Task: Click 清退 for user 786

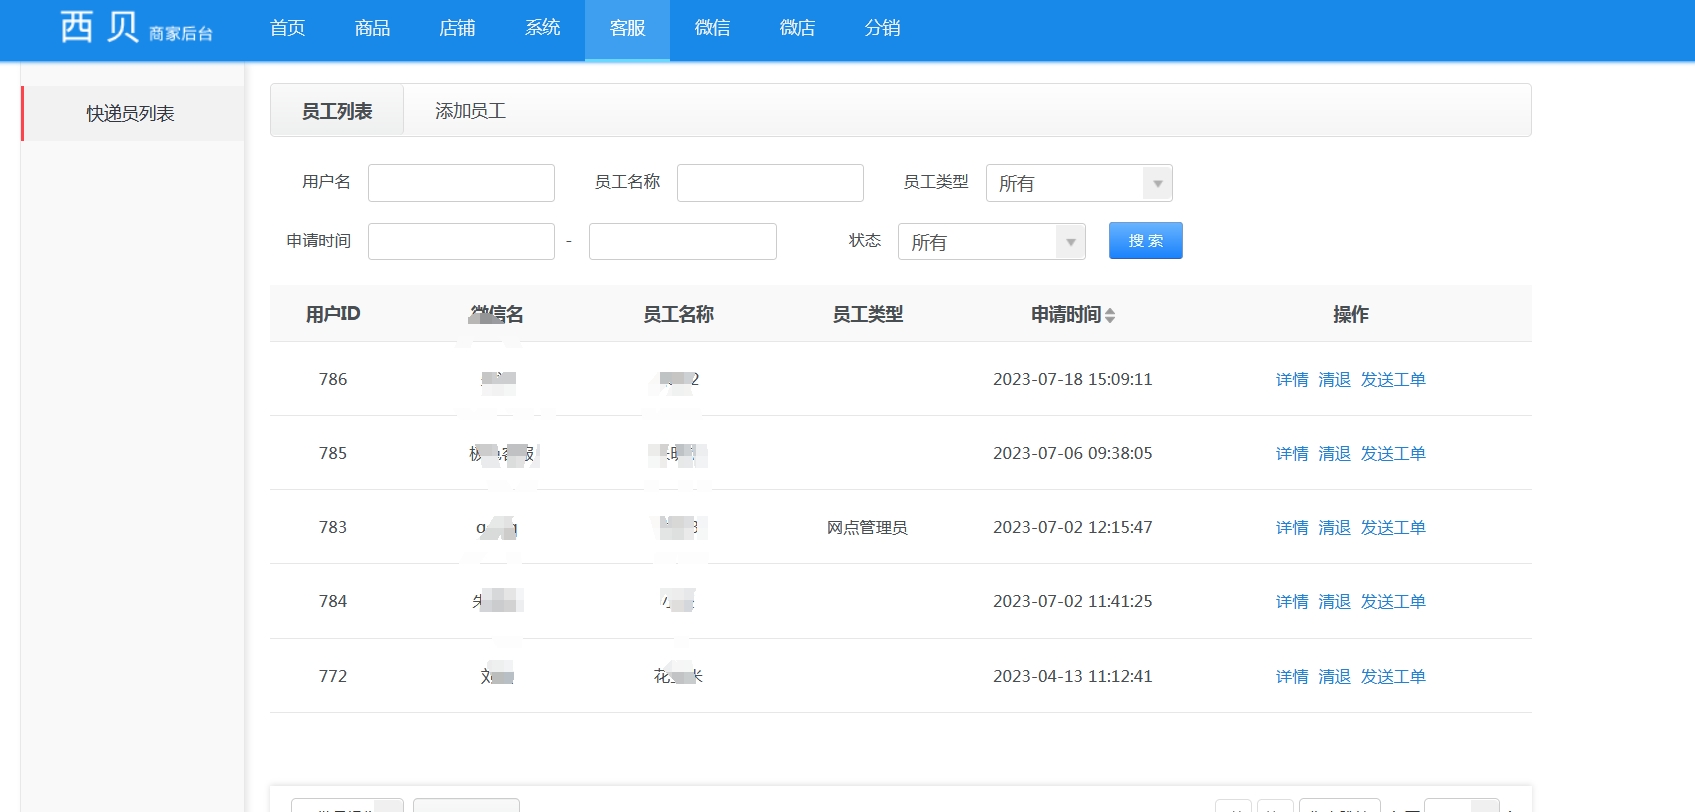Action: tap(1334, 379)
